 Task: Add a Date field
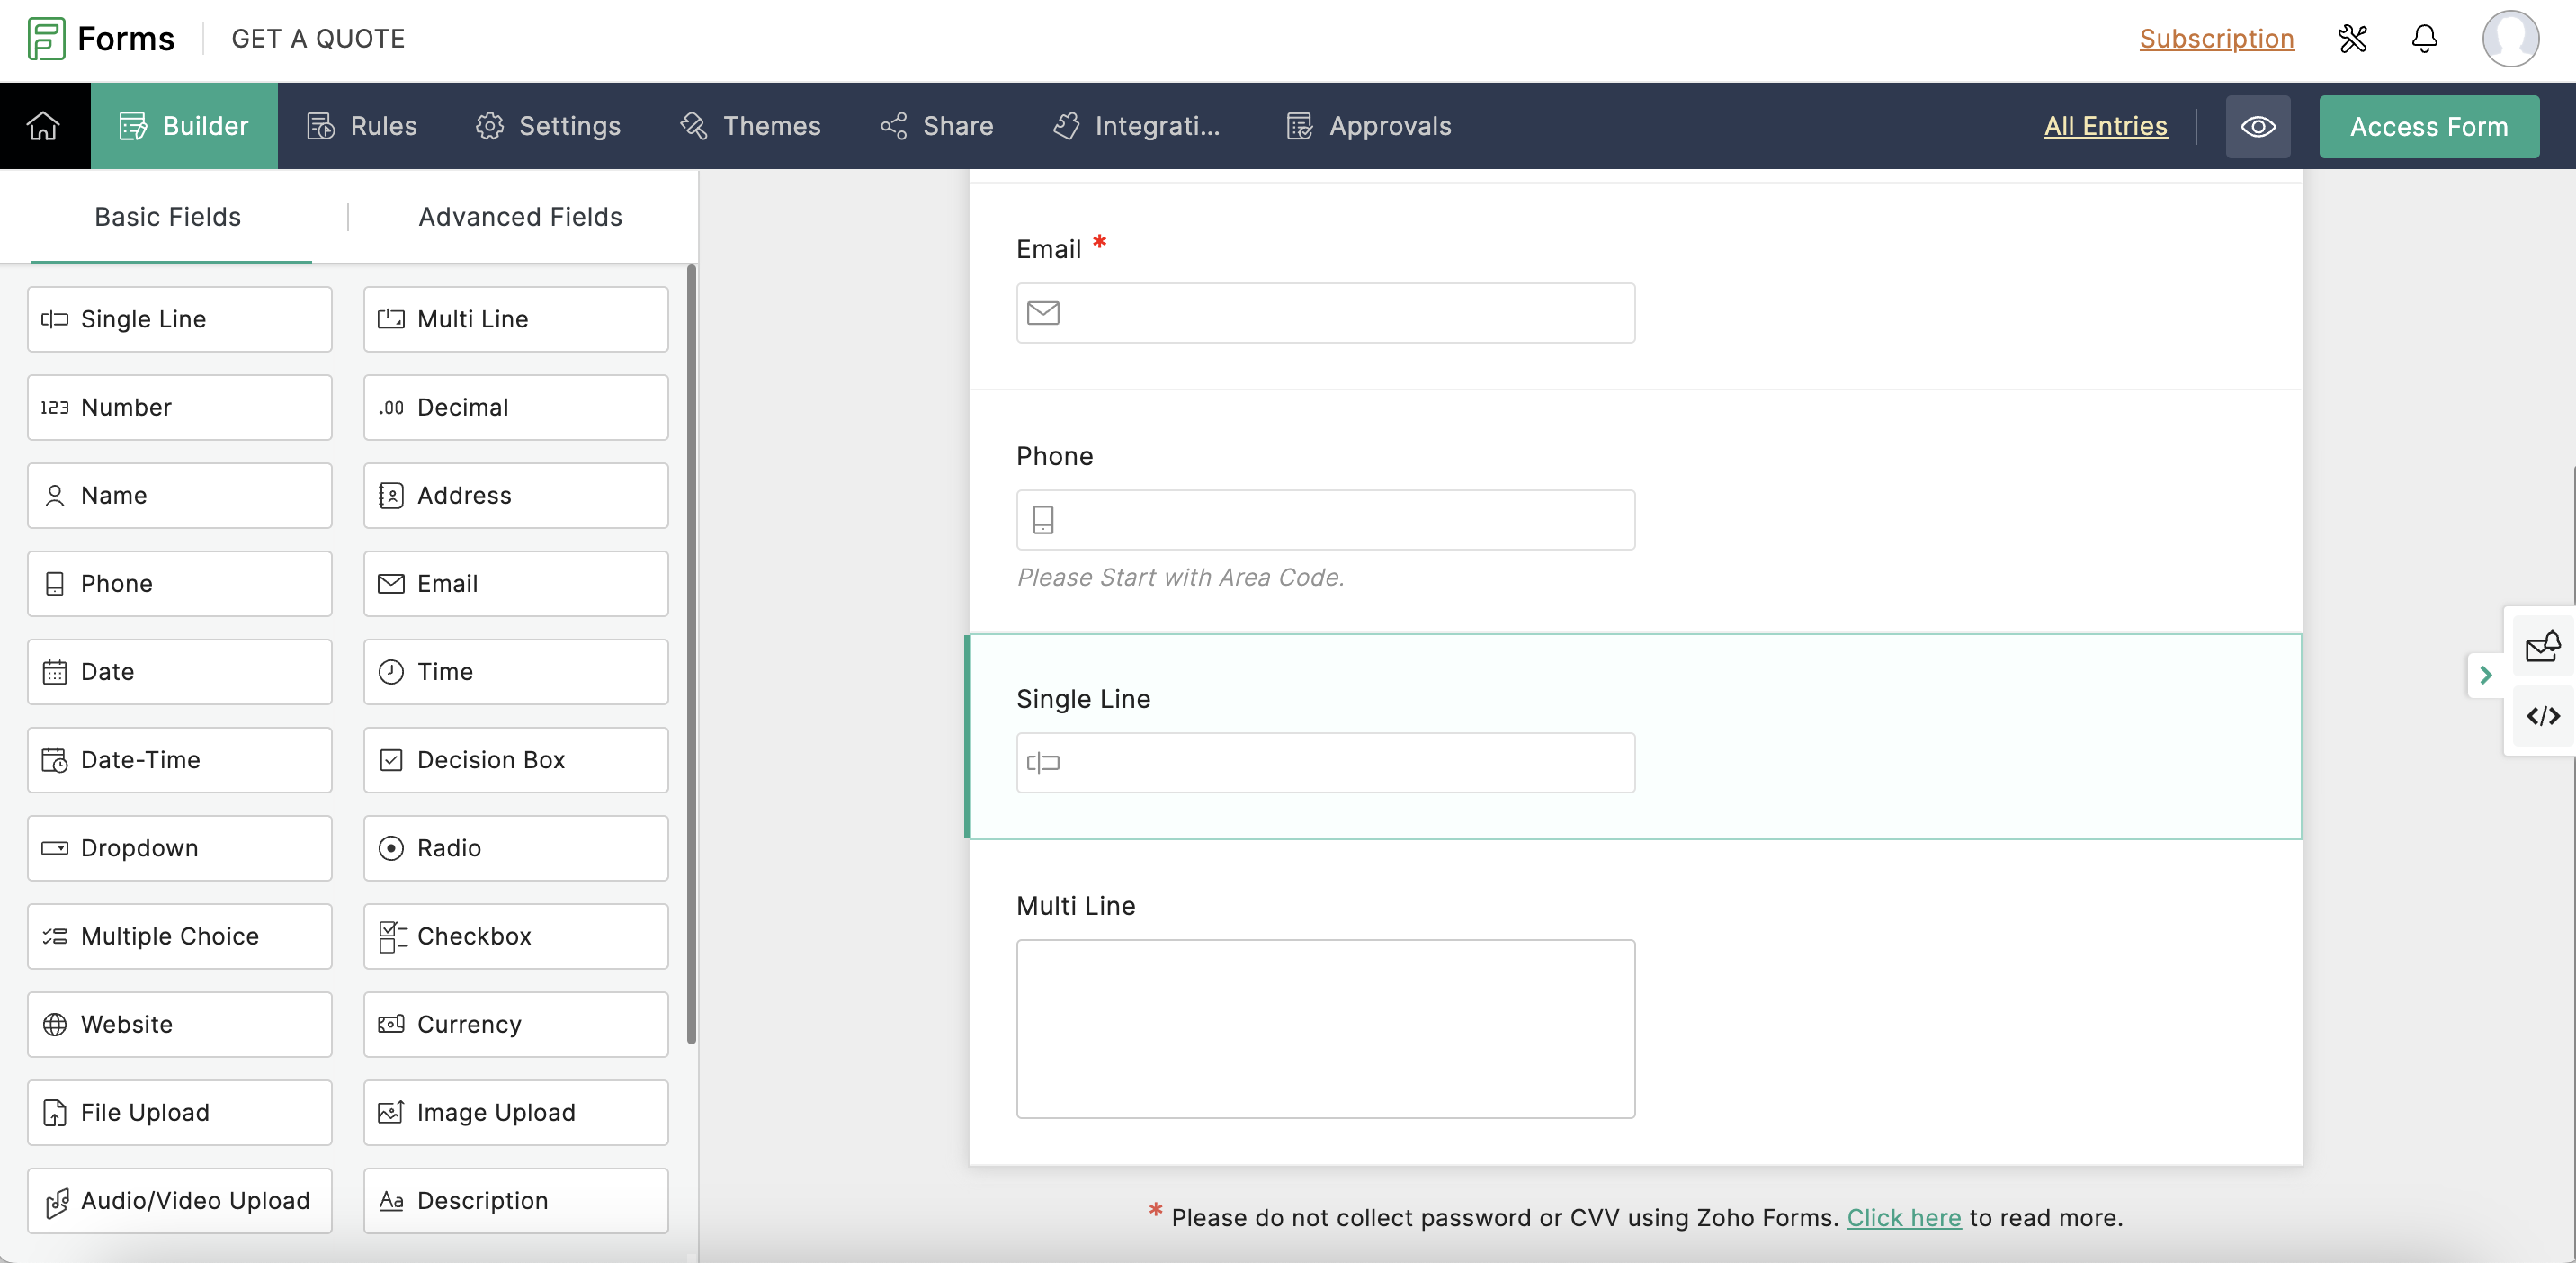[179, 672]
